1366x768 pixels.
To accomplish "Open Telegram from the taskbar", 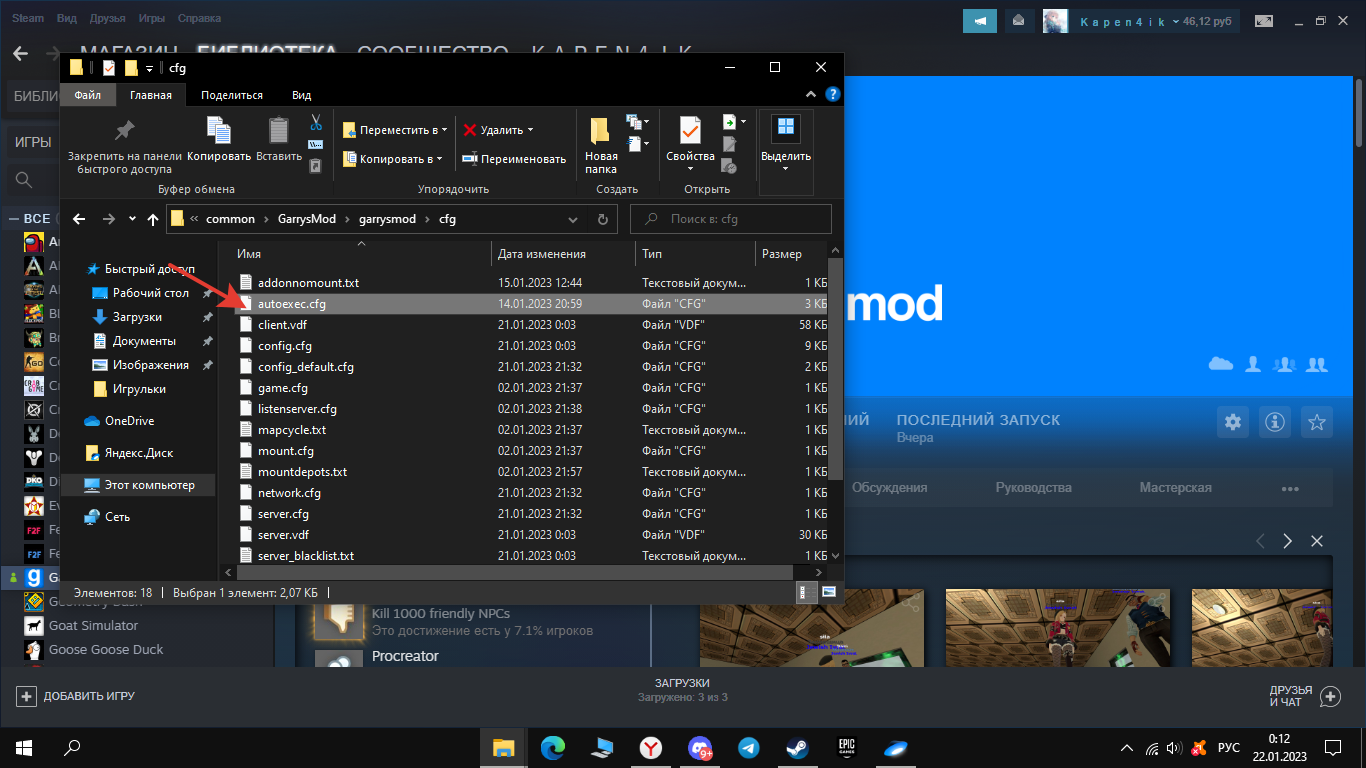I will [x=748, y=747].
